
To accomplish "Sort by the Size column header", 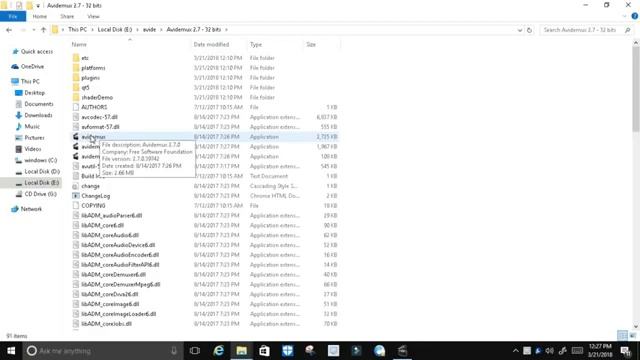I will click(311, 44).
